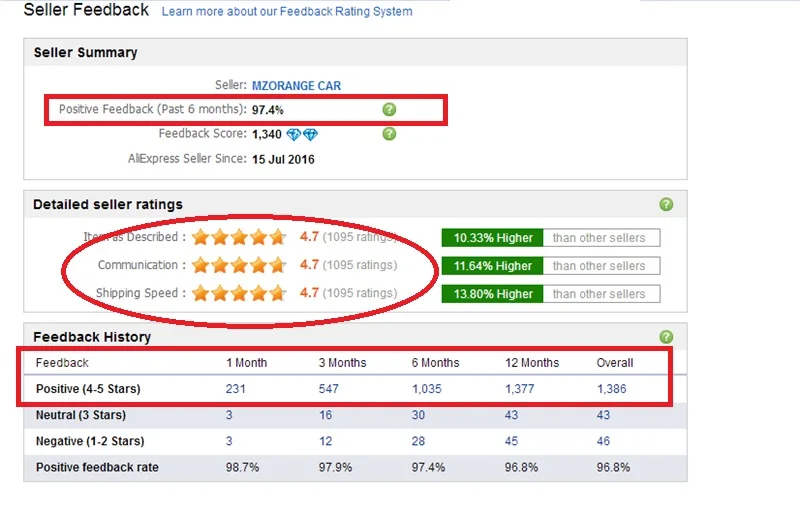Open the 16 neutral feedback for 3 Months
This screenshot has width=800, height=513.
click(x=326, y=415)
